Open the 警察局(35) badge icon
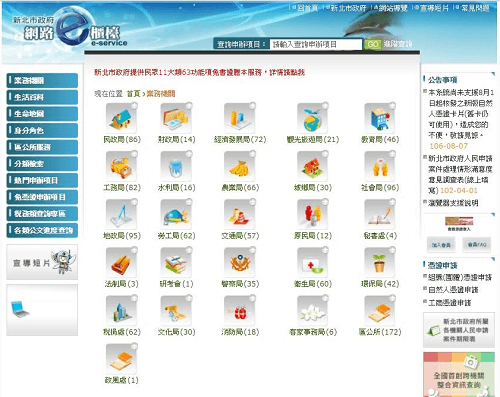 tap(240, 263)
